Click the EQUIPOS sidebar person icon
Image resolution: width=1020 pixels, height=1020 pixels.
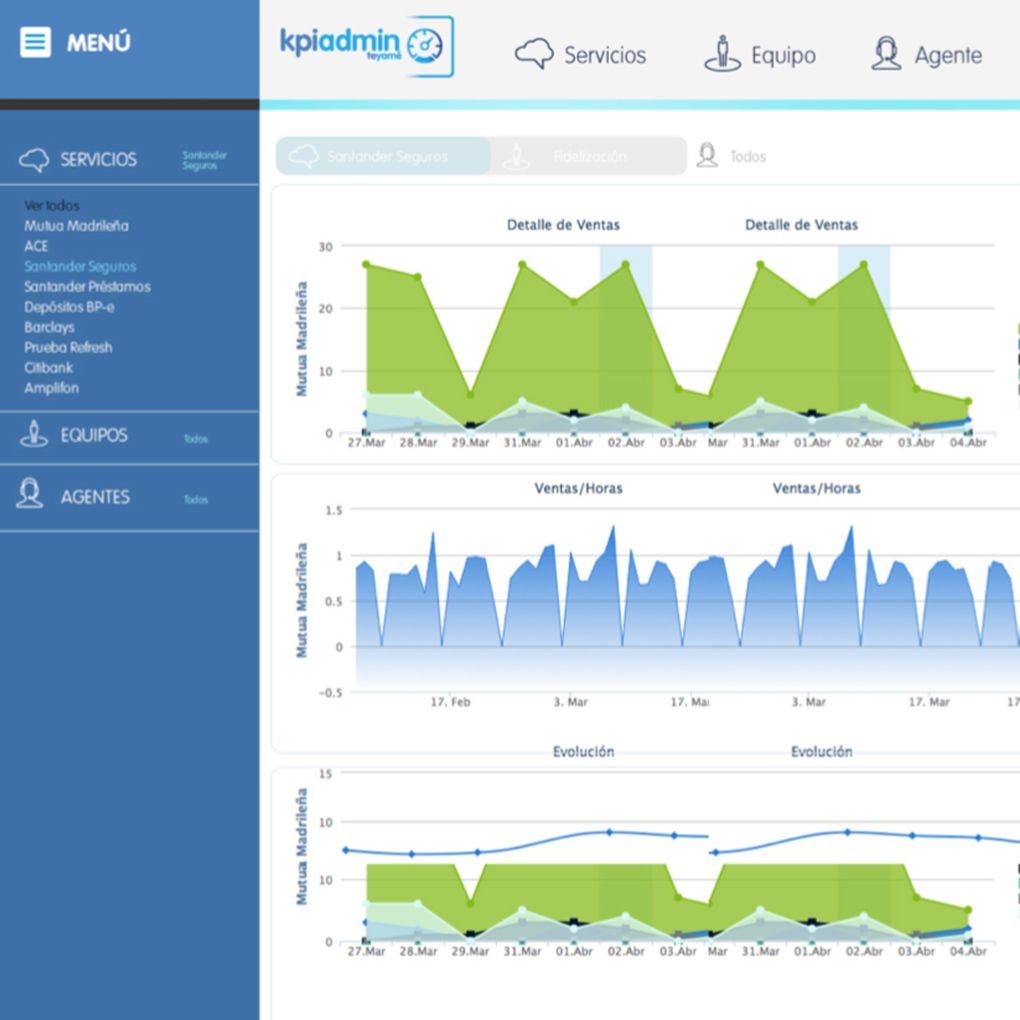(34, 435)
